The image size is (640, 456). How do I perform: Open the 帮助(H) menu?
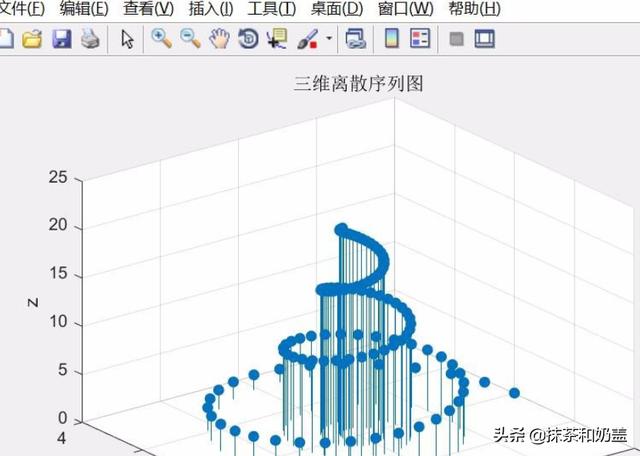coord(475,8)
